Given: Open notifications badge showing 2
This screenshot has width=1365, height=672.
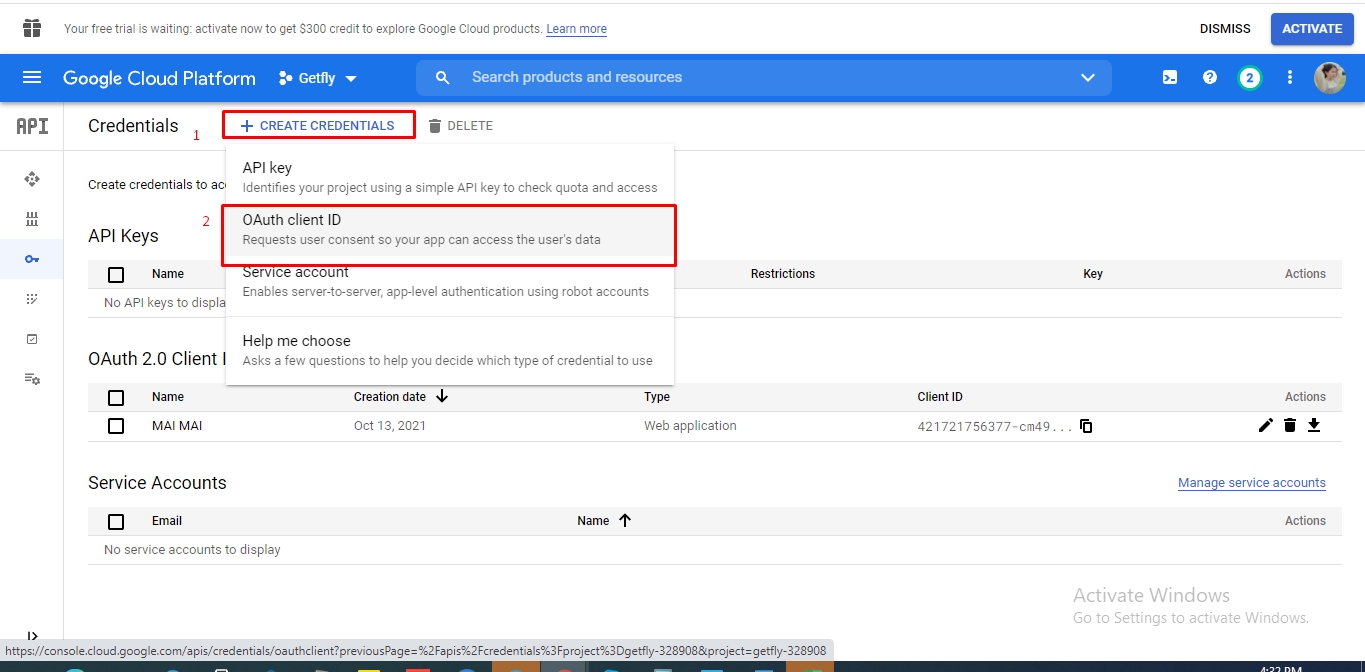Looking at the screenshot, I should click(1249, 78).
